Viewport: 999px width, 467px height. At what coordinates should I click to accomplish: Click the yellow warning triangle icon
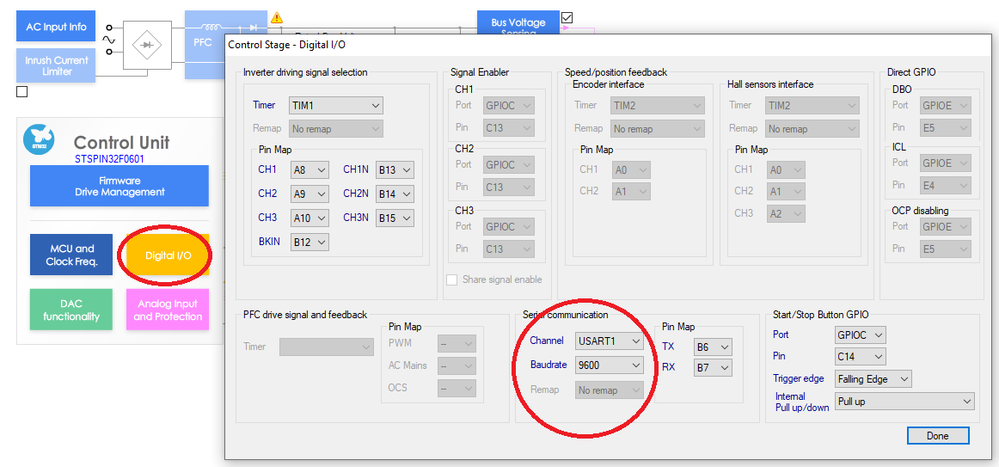277,17
